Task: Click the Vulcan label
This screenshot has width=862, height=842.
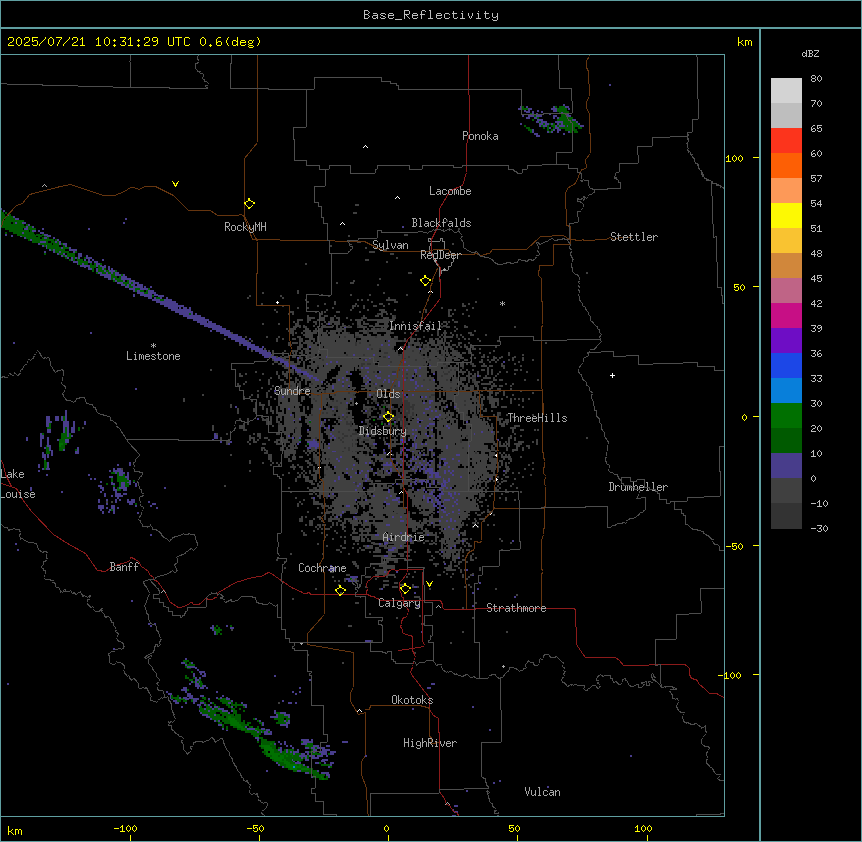Action: click(543, 792)
